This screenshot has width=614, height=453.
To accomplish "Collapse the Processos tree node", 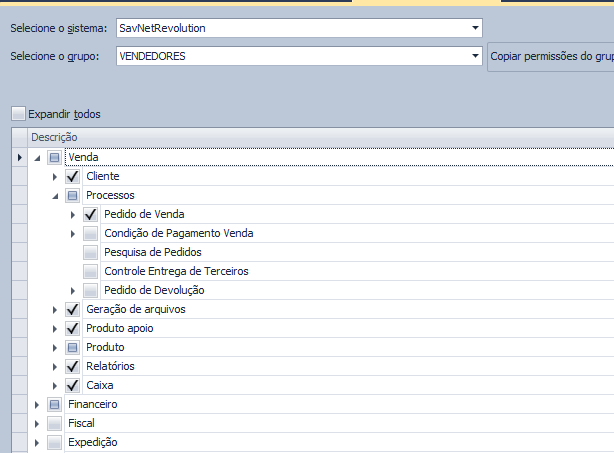I will tap(55, 196).
